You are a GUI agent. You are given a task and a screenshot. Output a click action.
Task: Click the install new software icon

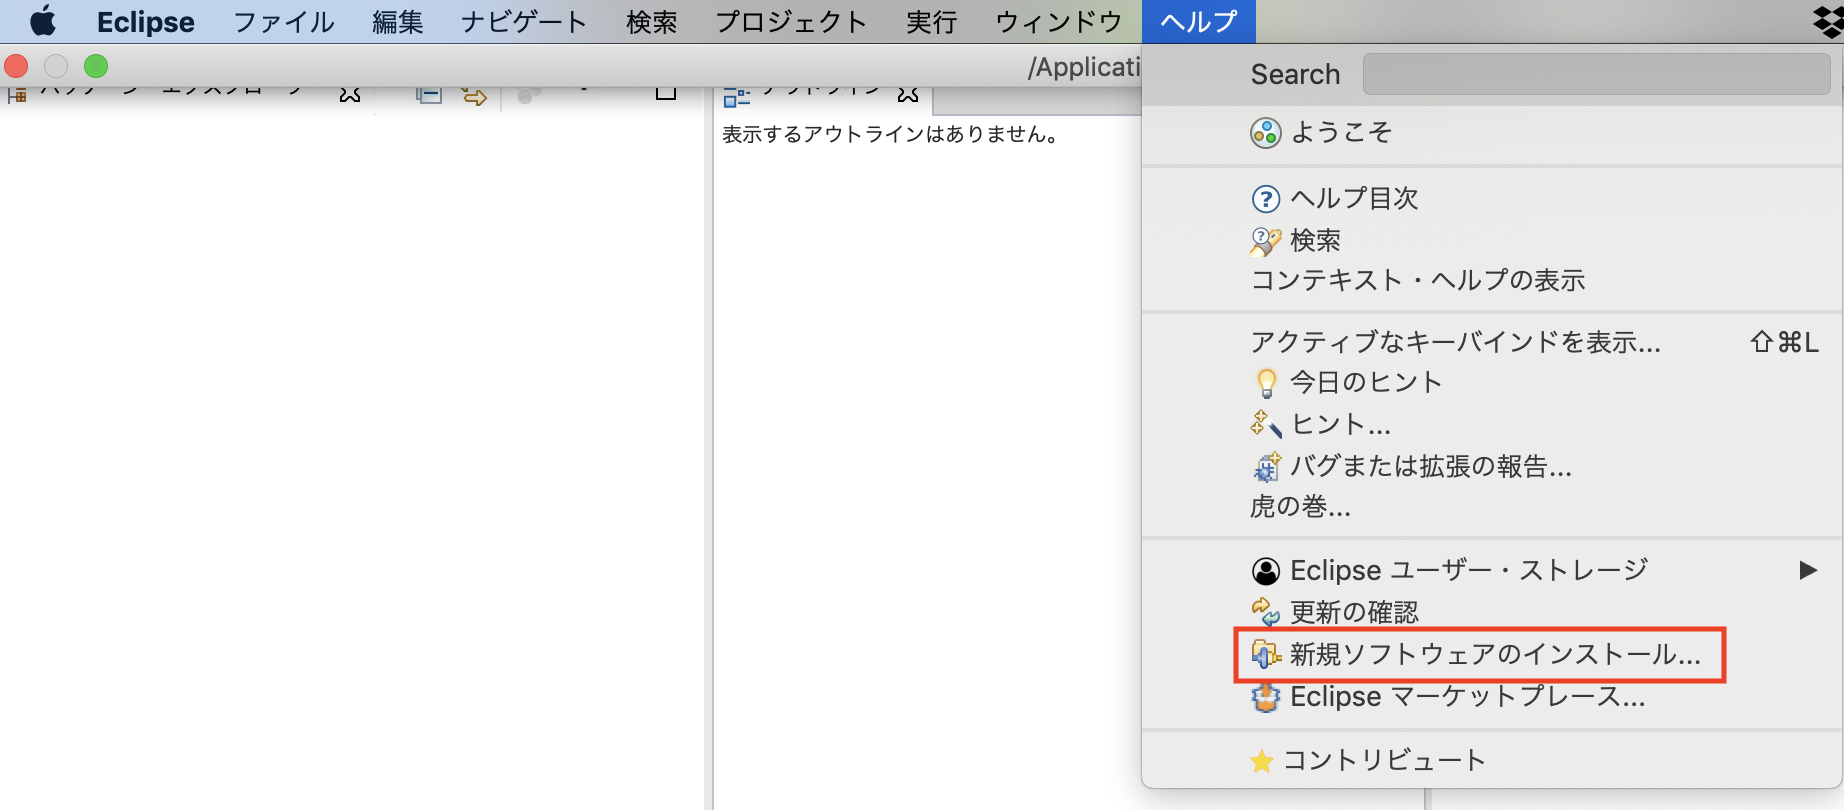(x=1266, y=655)
